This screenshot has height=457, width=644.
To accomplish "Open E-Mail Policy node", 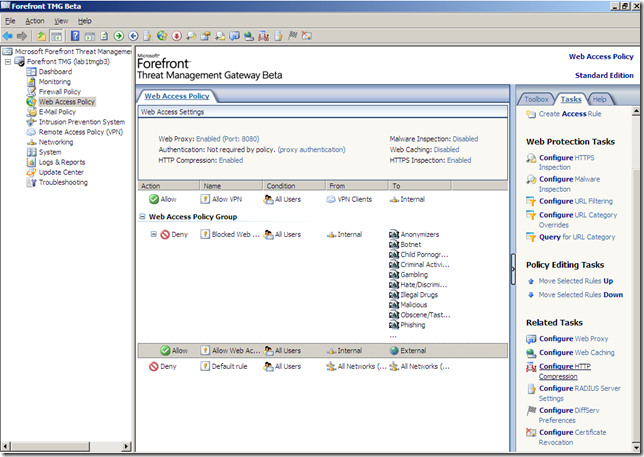I will point(57,112).
